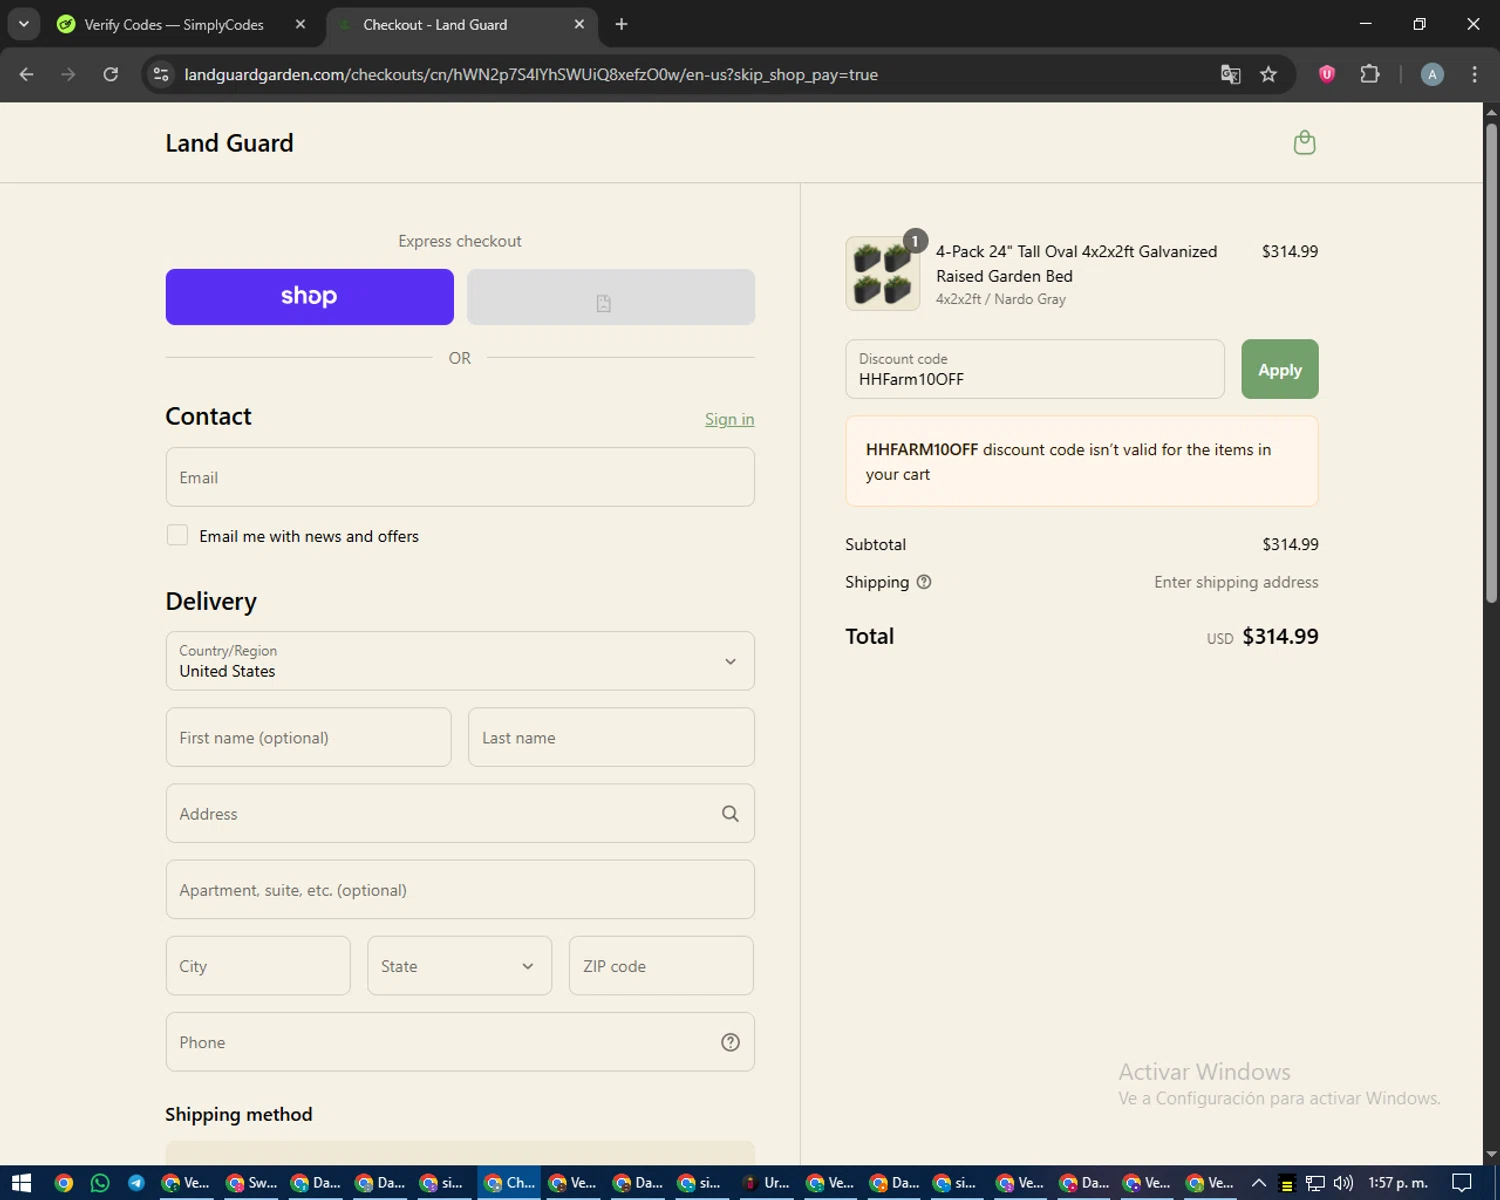Viewport: 1500px width, 1200px height.
Task: Open the Windows Start menu
Action: pos(21,1183)
